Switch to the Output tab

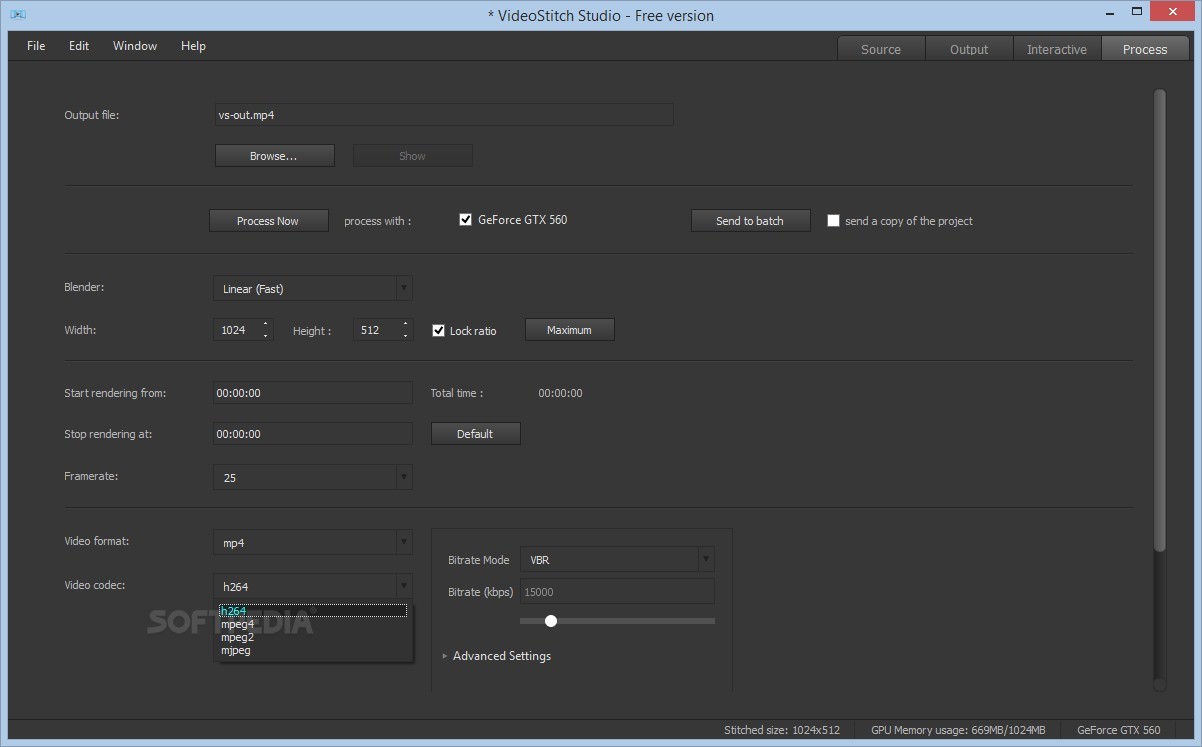tap(969, 49)
